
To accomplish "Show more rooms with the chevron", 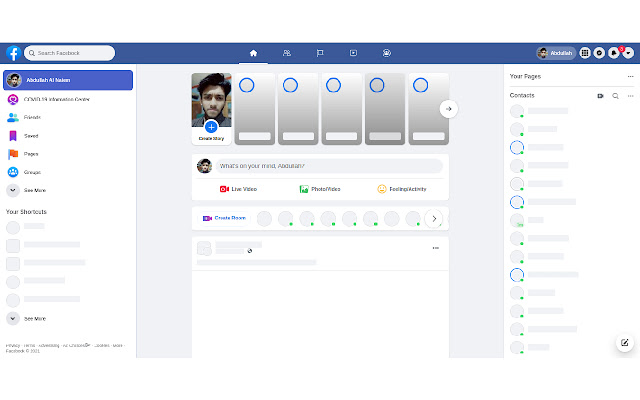I will click(x=434, y=219).
